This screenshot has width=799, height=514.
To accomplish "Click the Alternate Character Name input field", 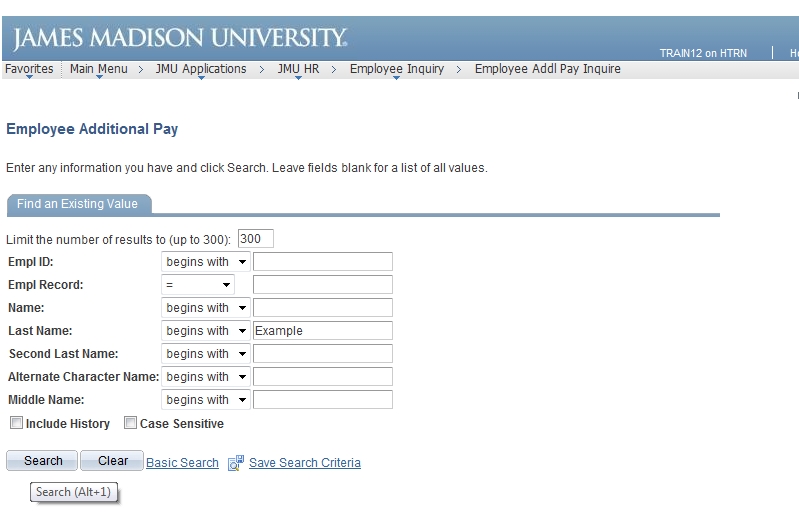I will coord(323,377).
